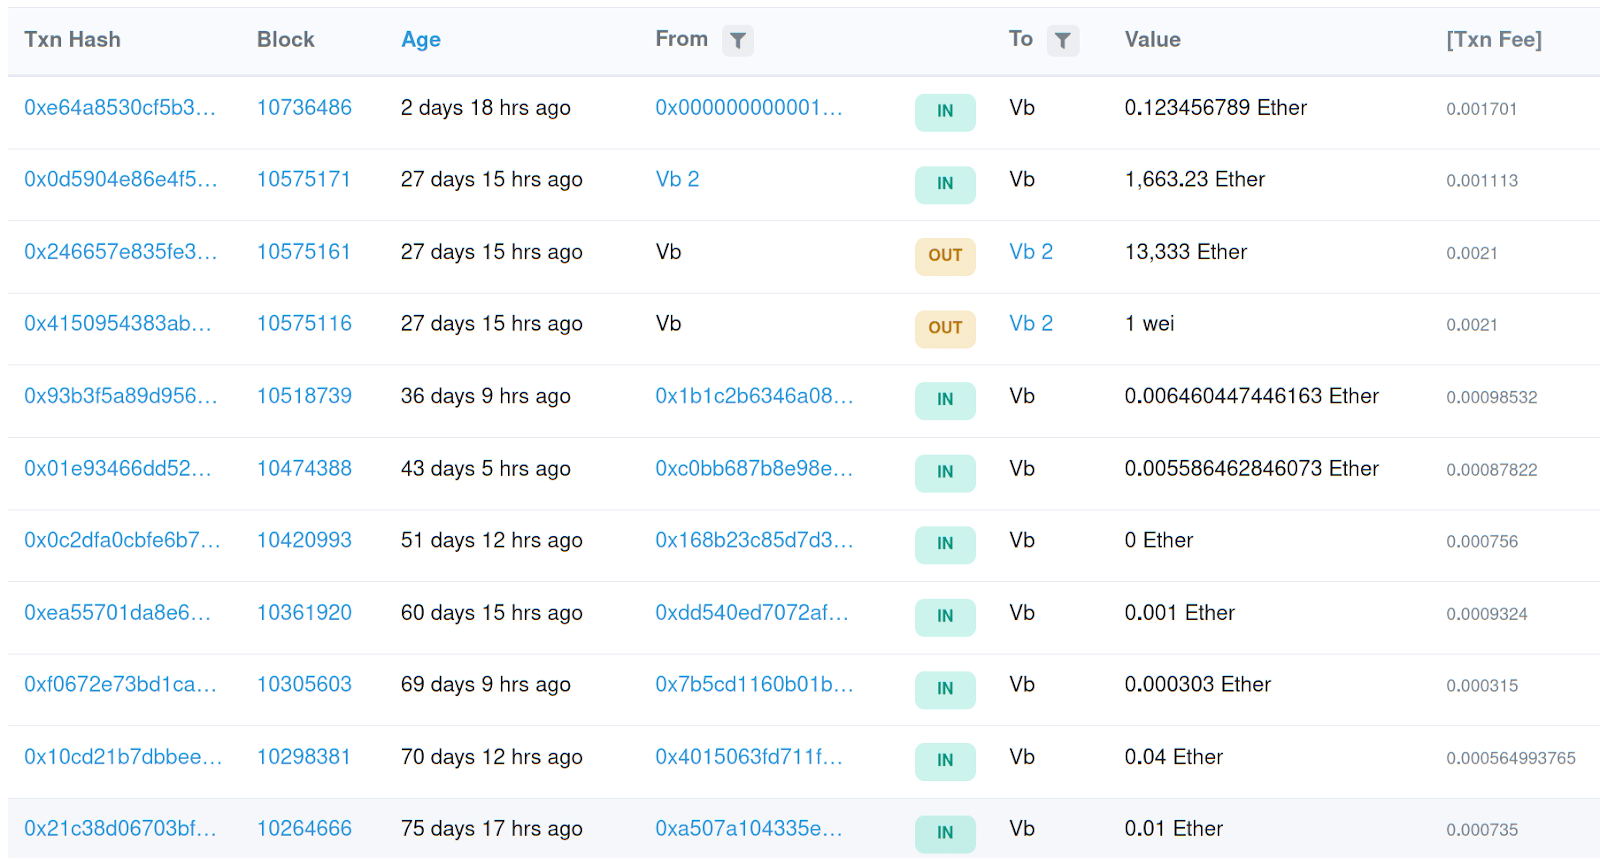
Task: Select the 0.005586462846073 Ether value
Action: coord(1252,469)
